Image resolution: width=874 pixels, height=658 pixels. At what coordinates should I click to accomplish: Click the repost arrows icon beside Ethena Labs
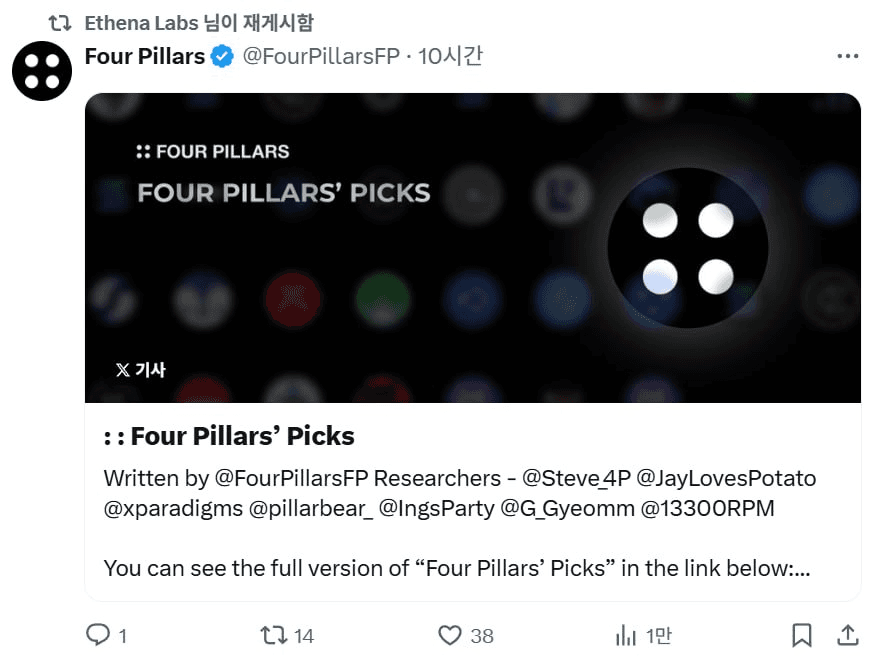pyautogui.click(x=60, y=23)
